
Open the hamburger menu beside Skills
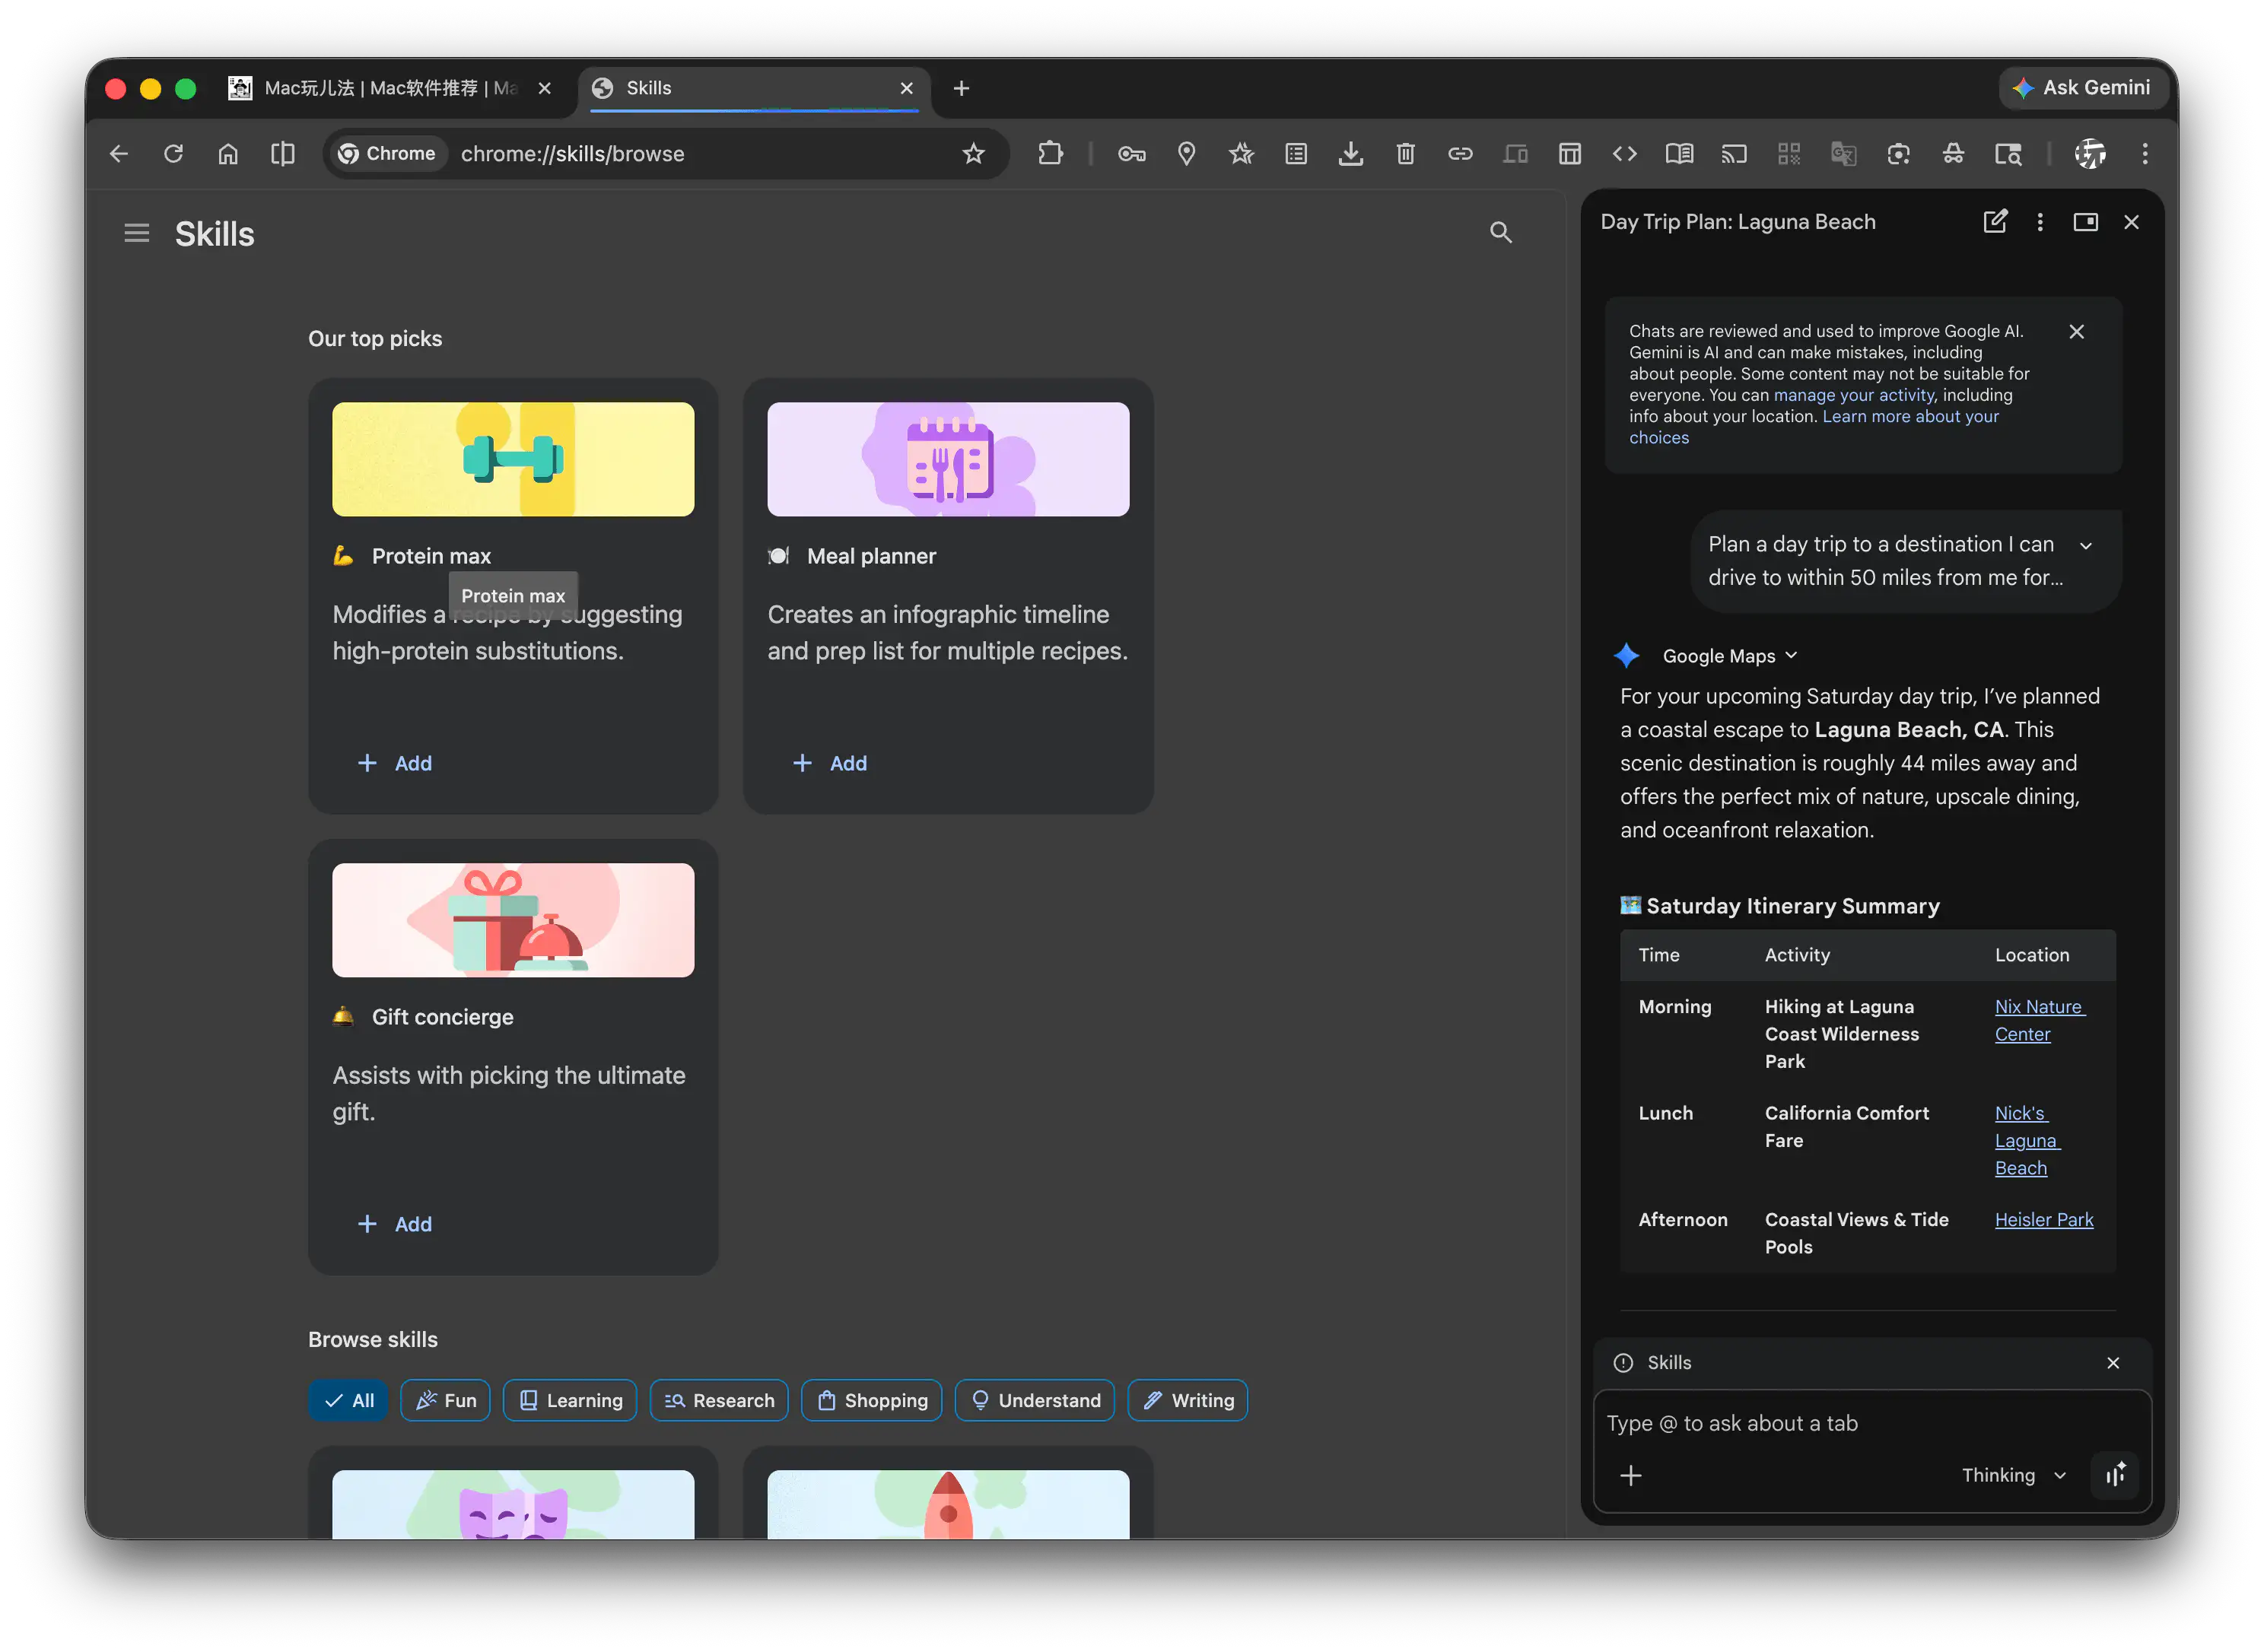click(137, 233)
